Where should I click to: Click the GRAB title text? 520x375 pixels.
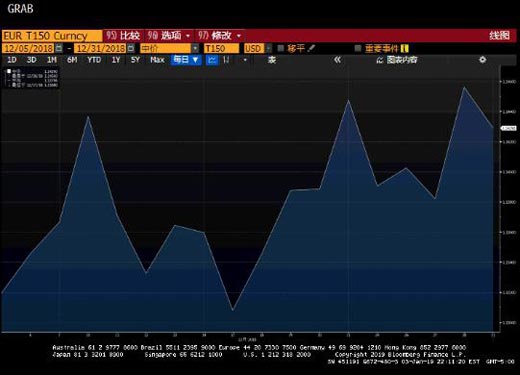pyautogui.click(x=20, y=9)
